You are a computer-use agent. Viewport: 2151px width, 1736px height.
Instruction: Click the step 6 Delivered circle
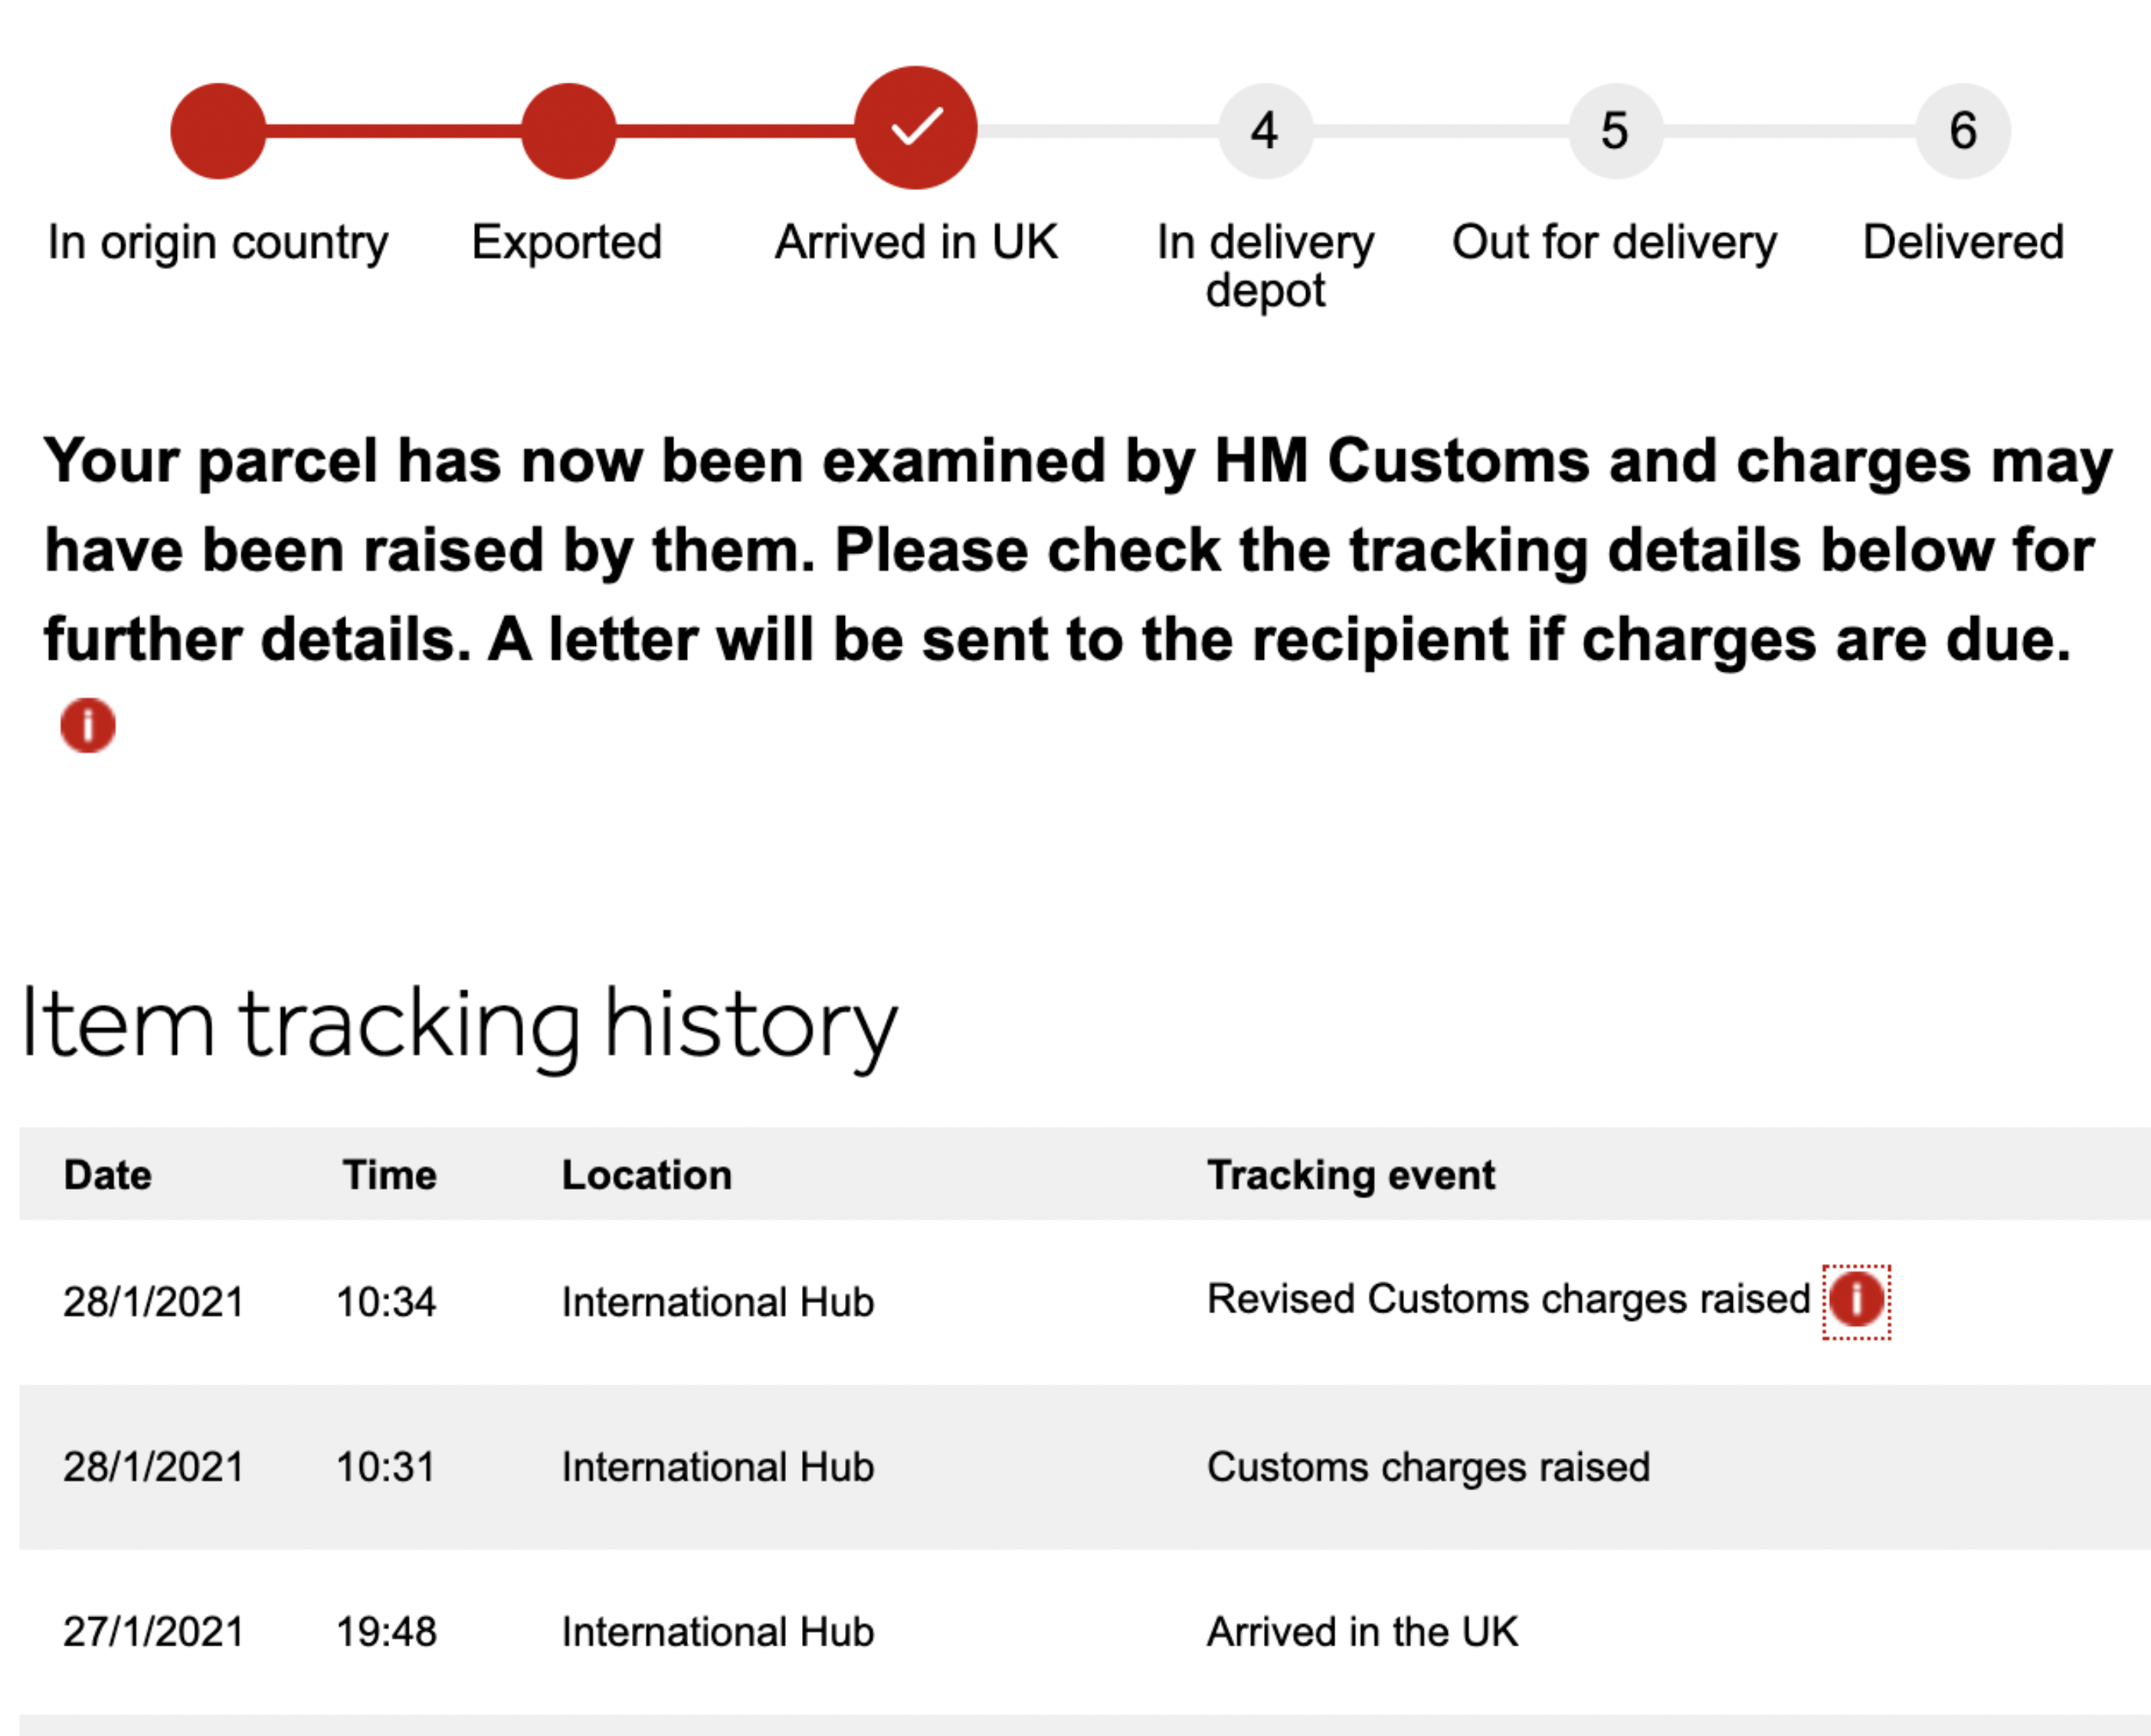pyautogui.click(x=1963, y=131)
